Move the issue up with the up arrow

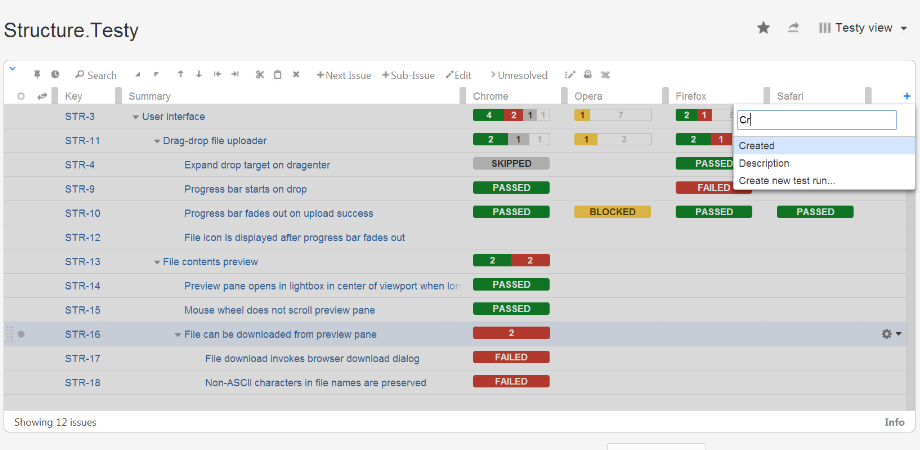point(180,75)
